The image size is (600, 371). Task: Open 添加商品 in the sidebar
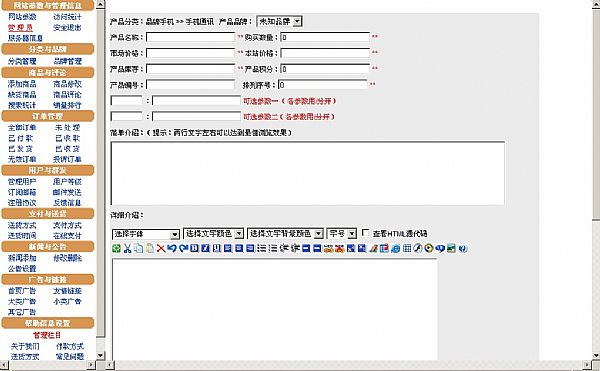tap(22, 84)
